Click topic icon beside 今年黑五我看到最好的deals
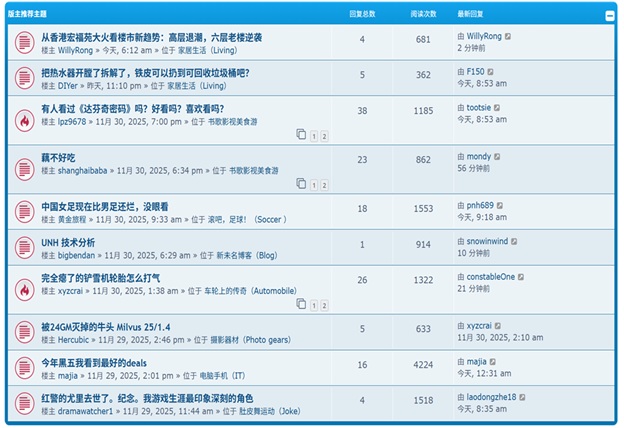Viewport: 624px width, 428px height. (x=25, y=368)
